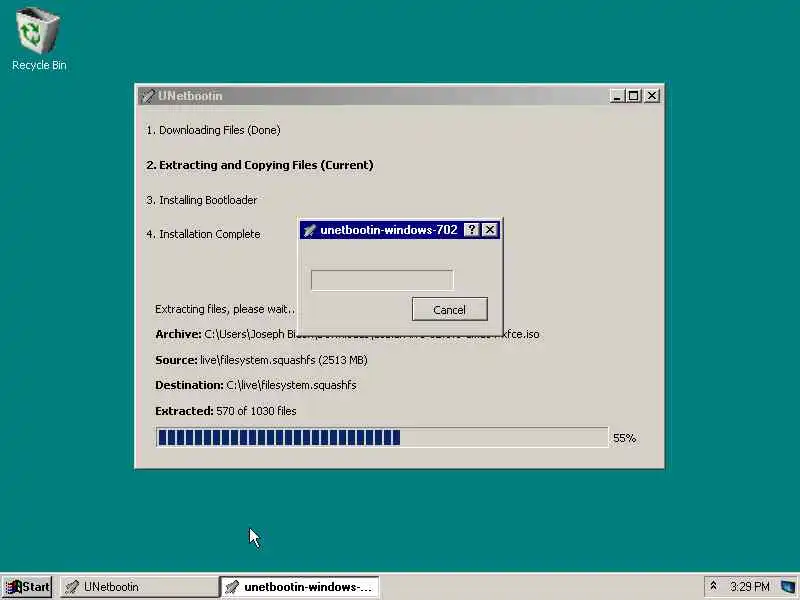Click '4. Installation Complete' step
This screenshot has height=600, width=800.
pyautogui.click(x=203, y=234)
